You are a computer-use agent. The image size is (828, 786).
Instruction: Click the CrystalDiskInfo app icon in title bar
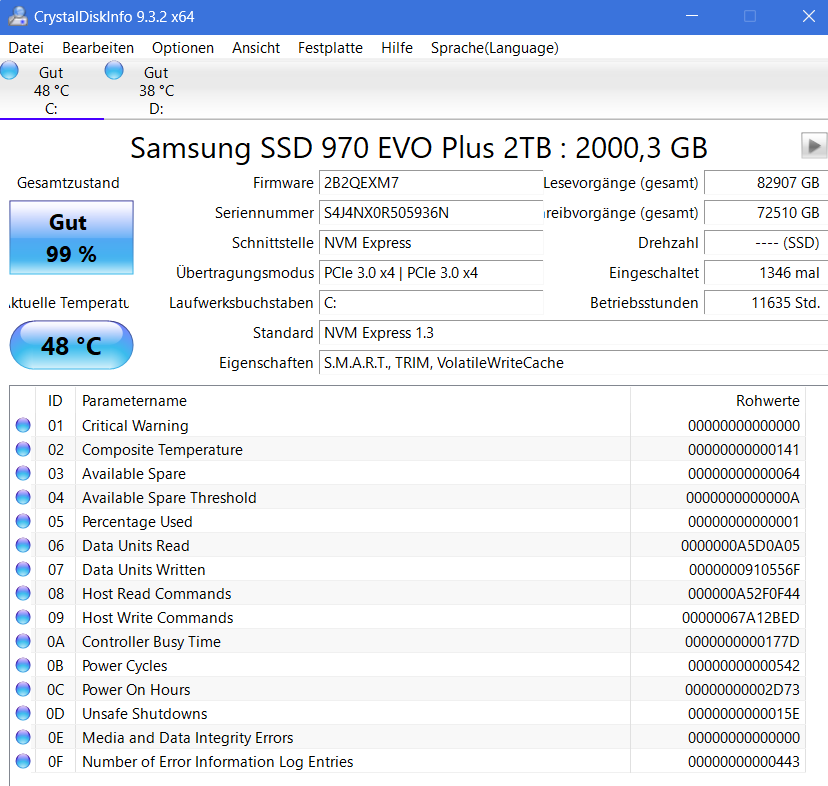pyautogui.click(x=18, y=16)
